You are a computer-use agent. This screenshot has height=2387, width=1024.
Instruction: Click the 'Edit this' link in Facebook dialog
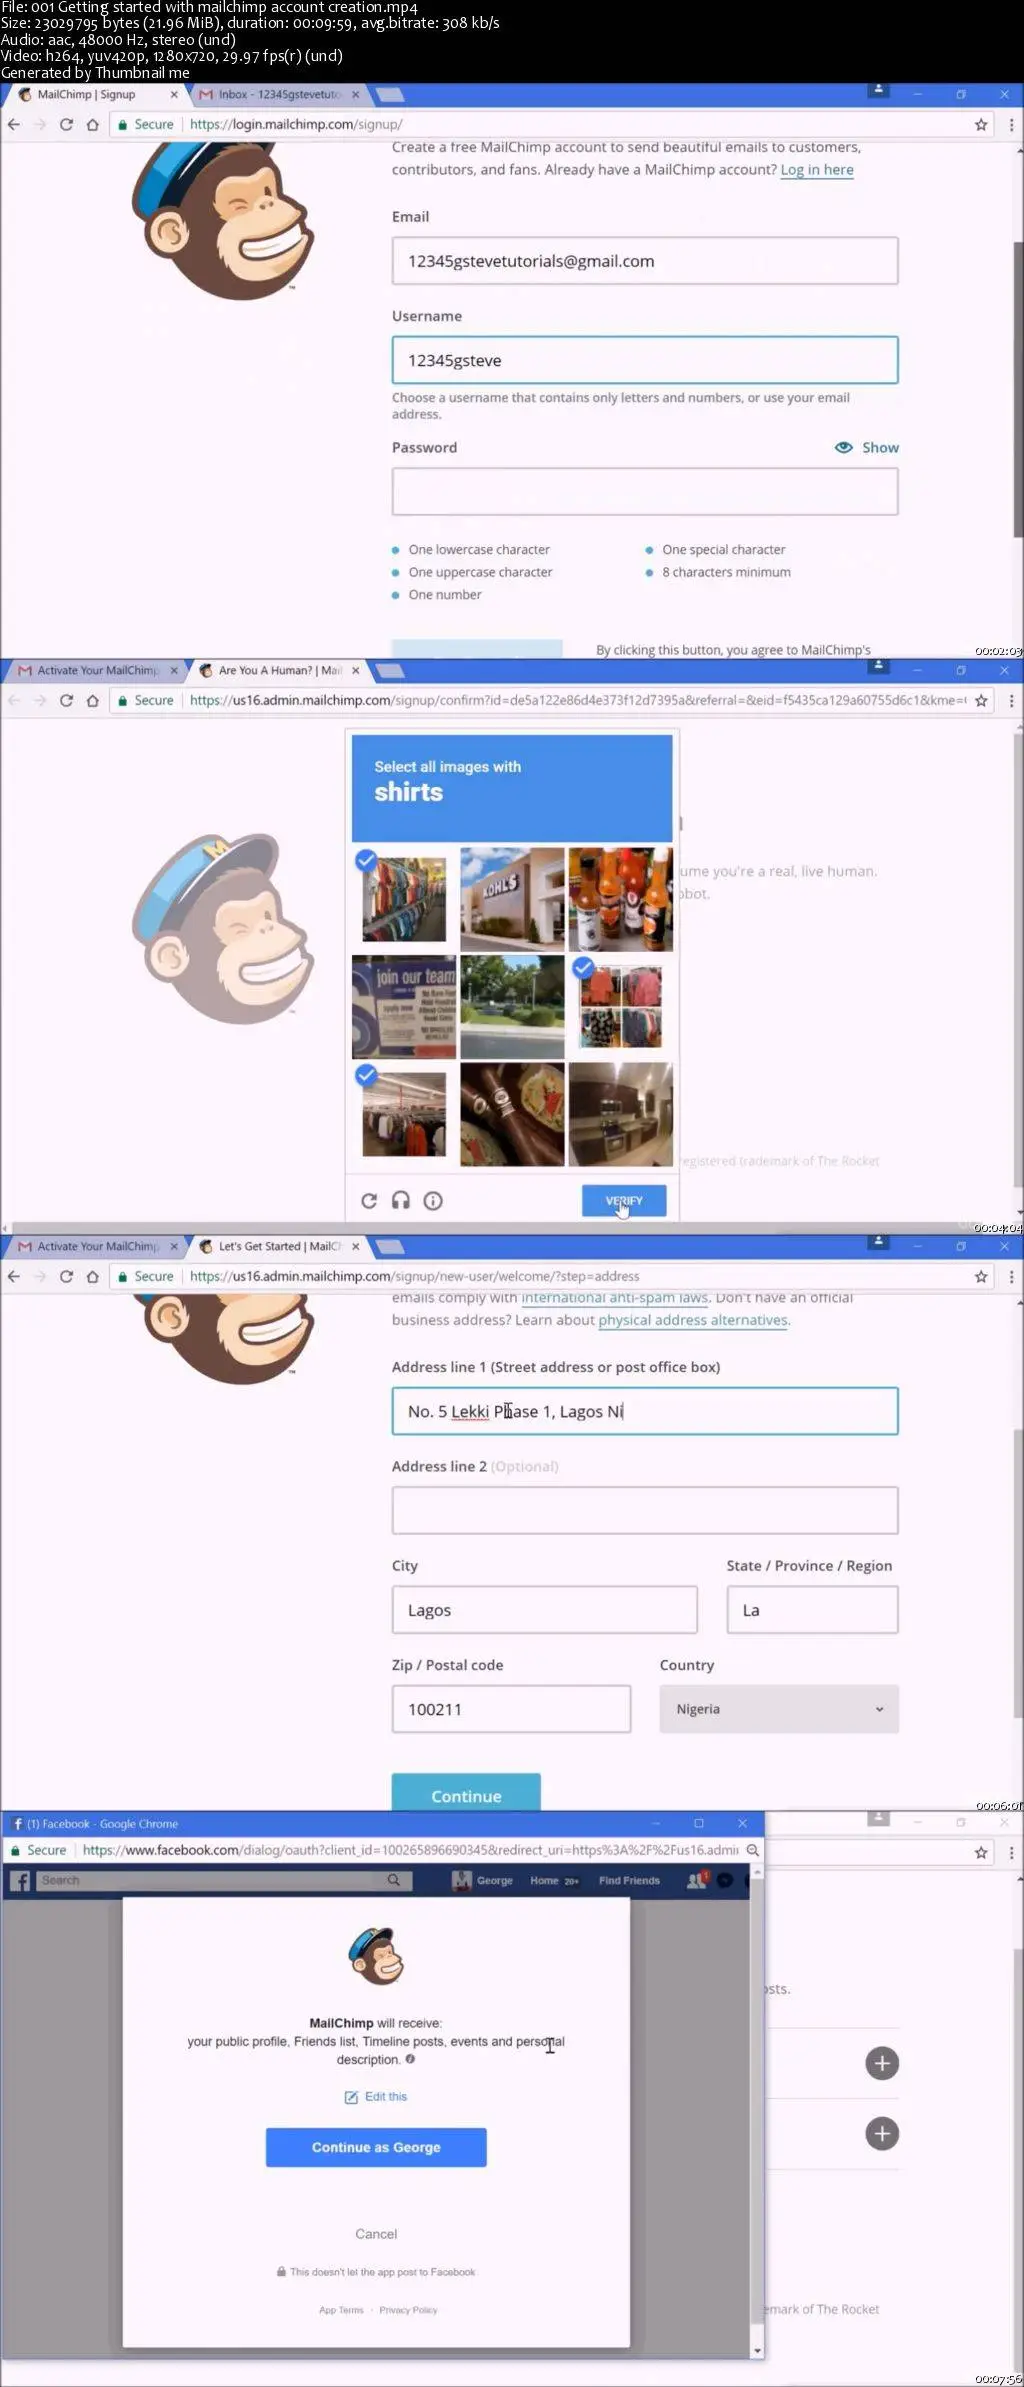click(x=376, y=2096)
